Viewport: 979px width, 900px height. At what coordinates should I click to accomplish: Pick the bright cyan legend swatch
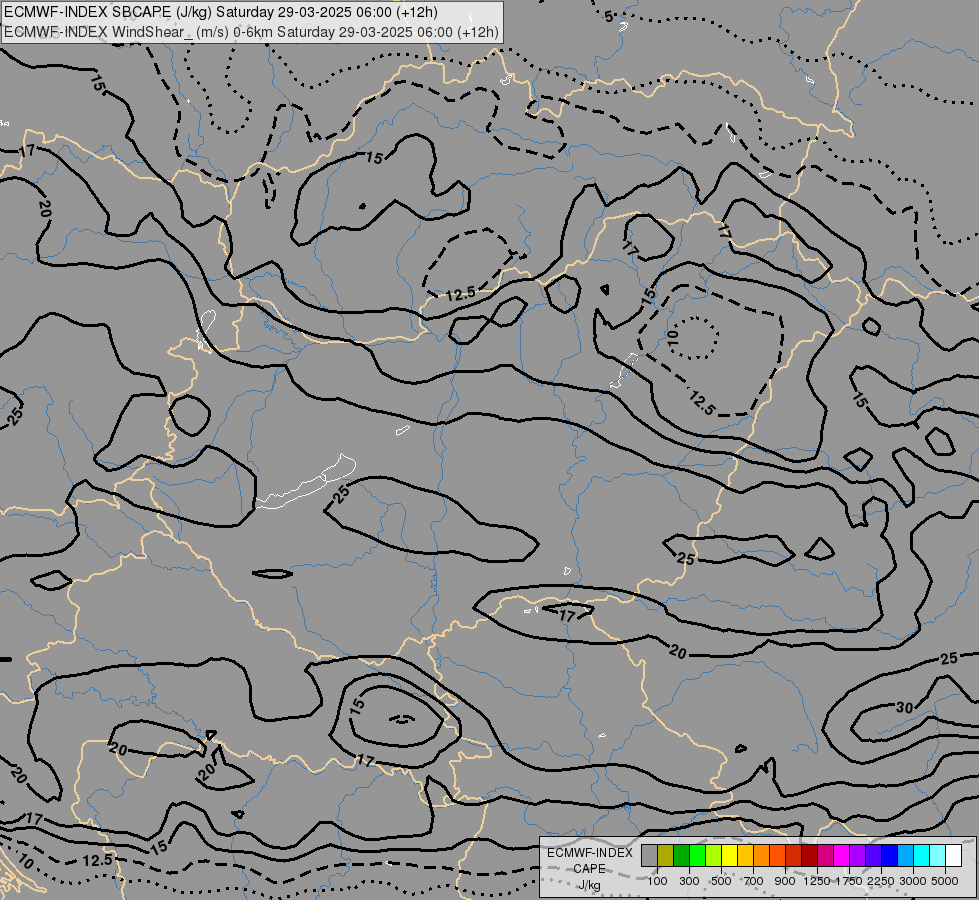tap(922, 856)
